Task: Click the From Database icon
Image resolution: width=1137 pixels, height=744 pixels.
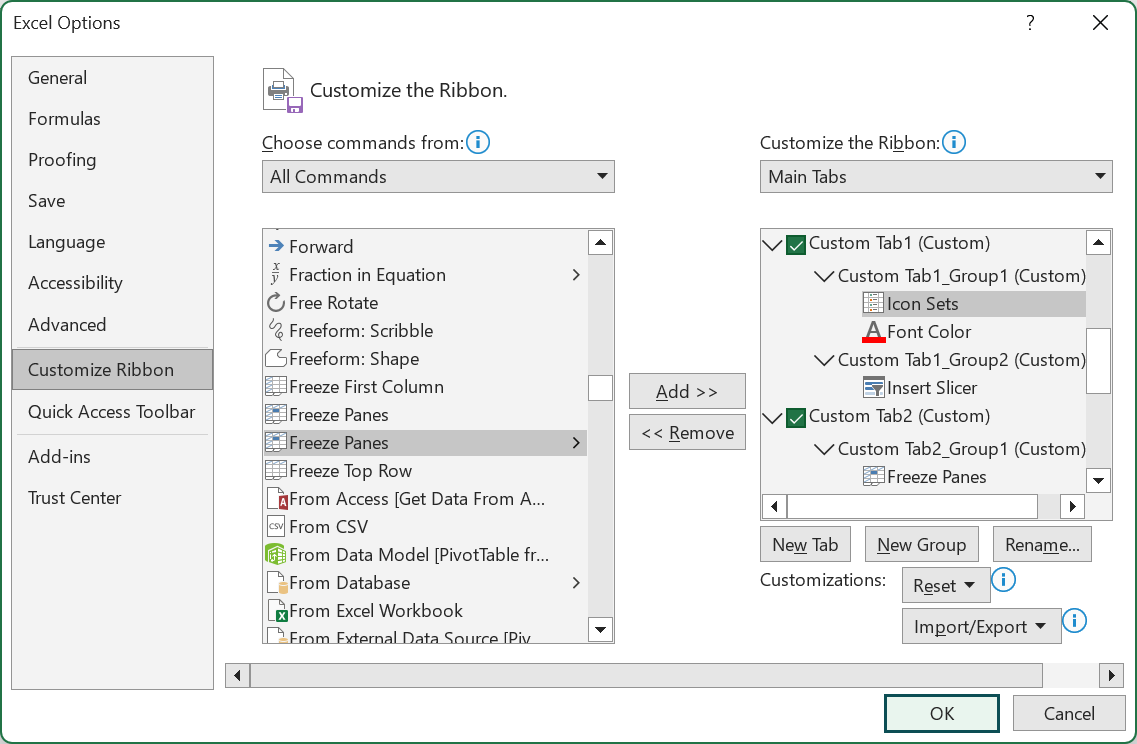Action: pos(276,583)
